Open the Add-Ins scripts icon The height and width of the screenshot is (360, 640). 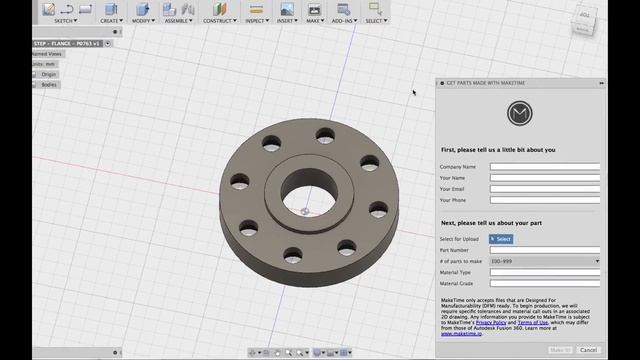pos(344,9)
